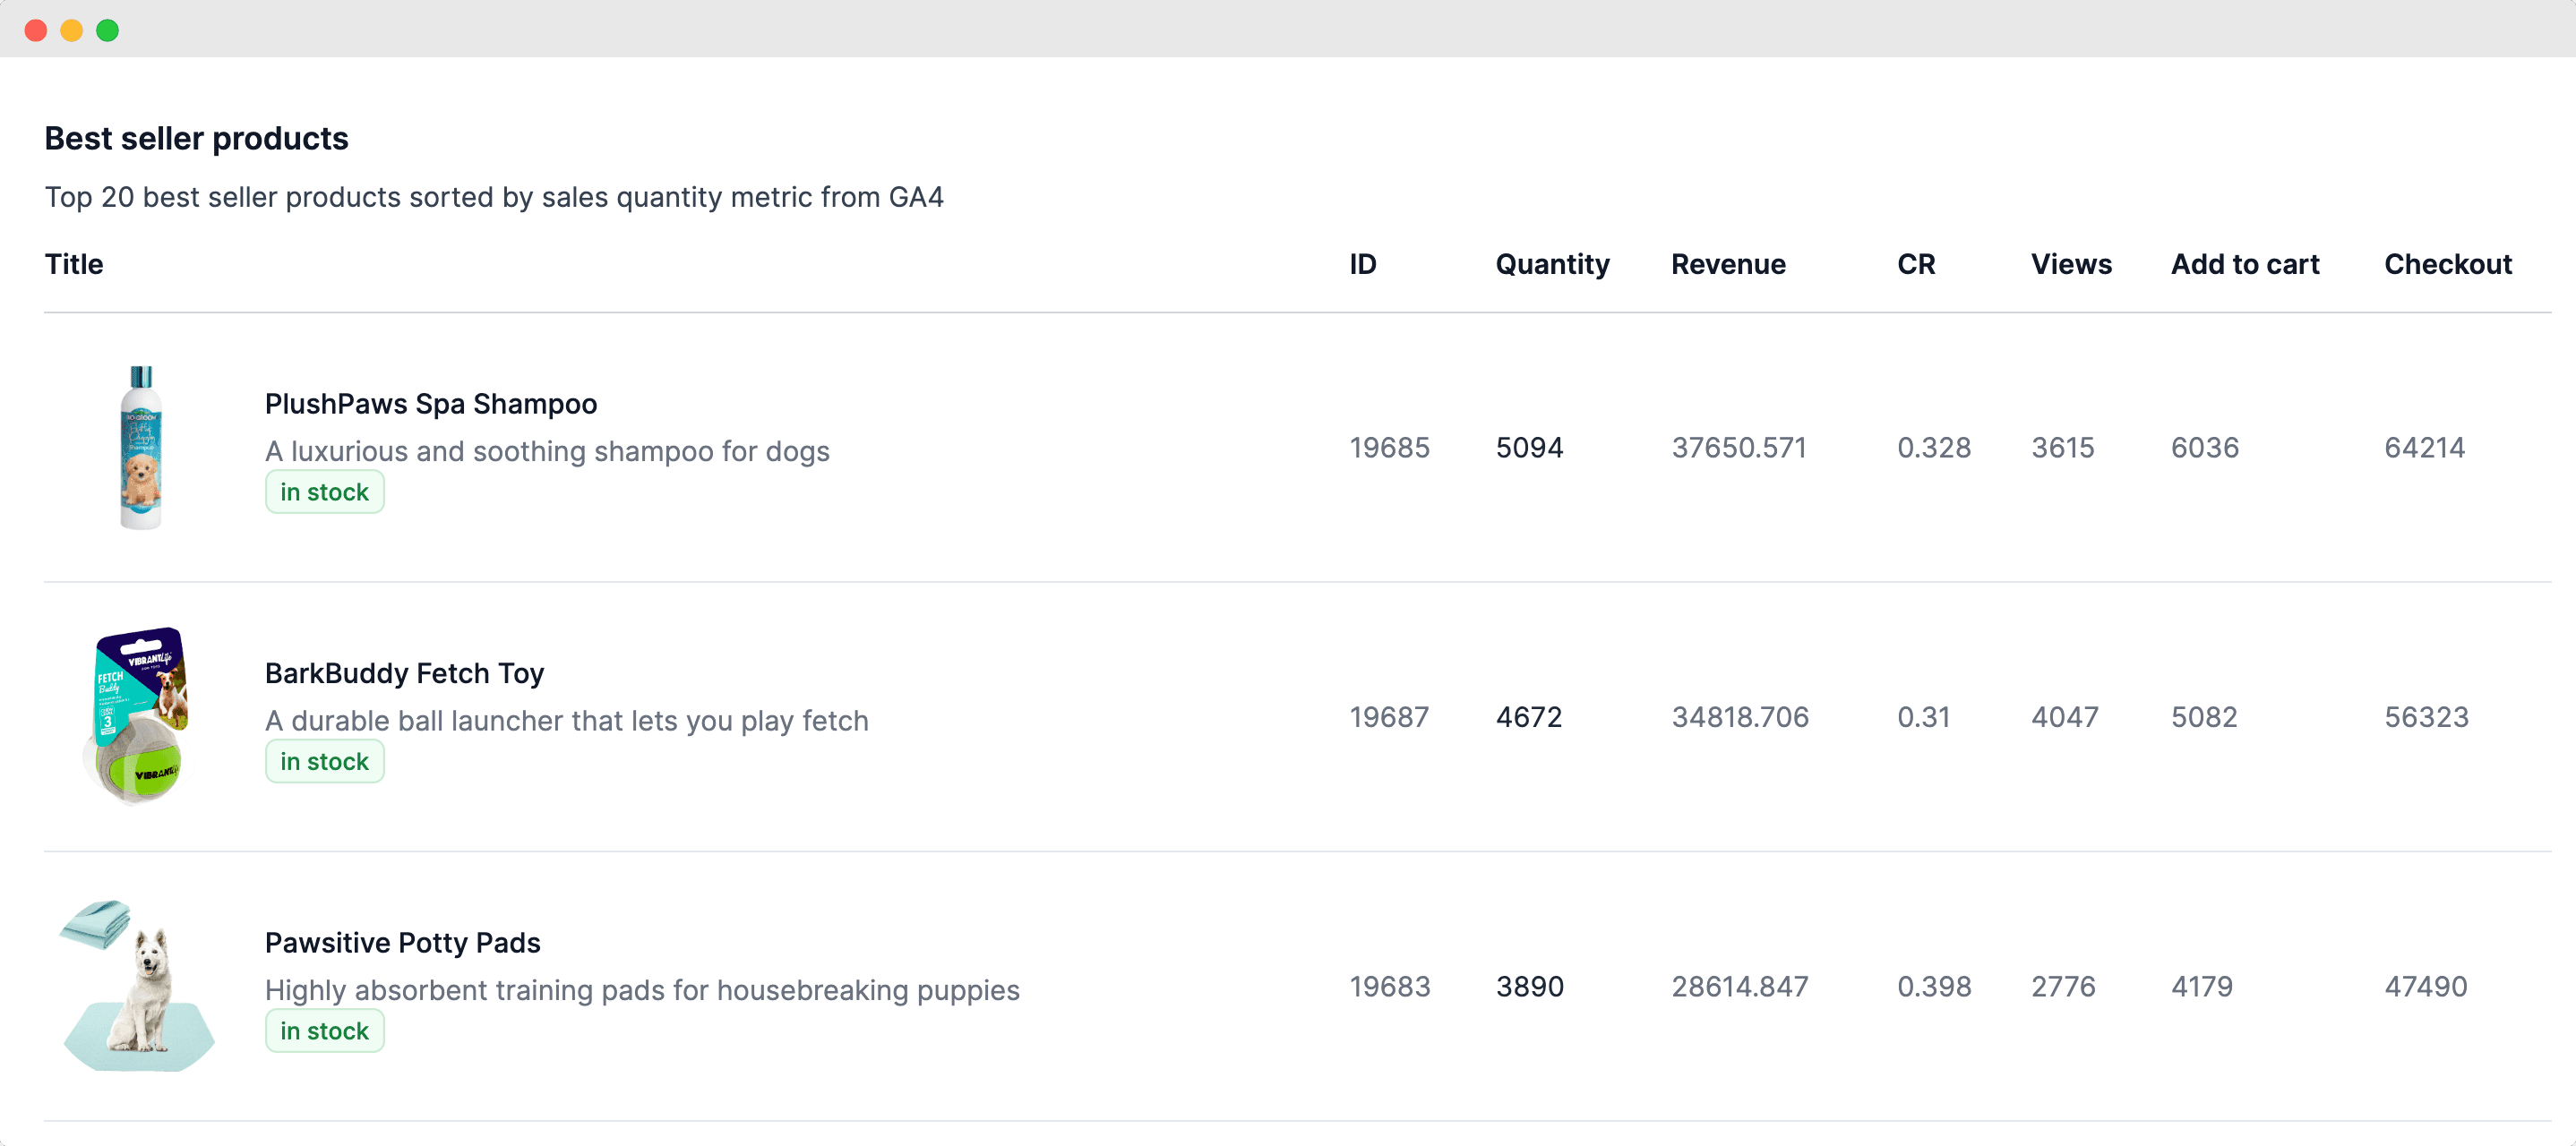Image resolution: width=2576 pixels, height=1146 pixels.
Task: Click the in stock badge for Potty Pads
Action: [x=324, y=1031]
